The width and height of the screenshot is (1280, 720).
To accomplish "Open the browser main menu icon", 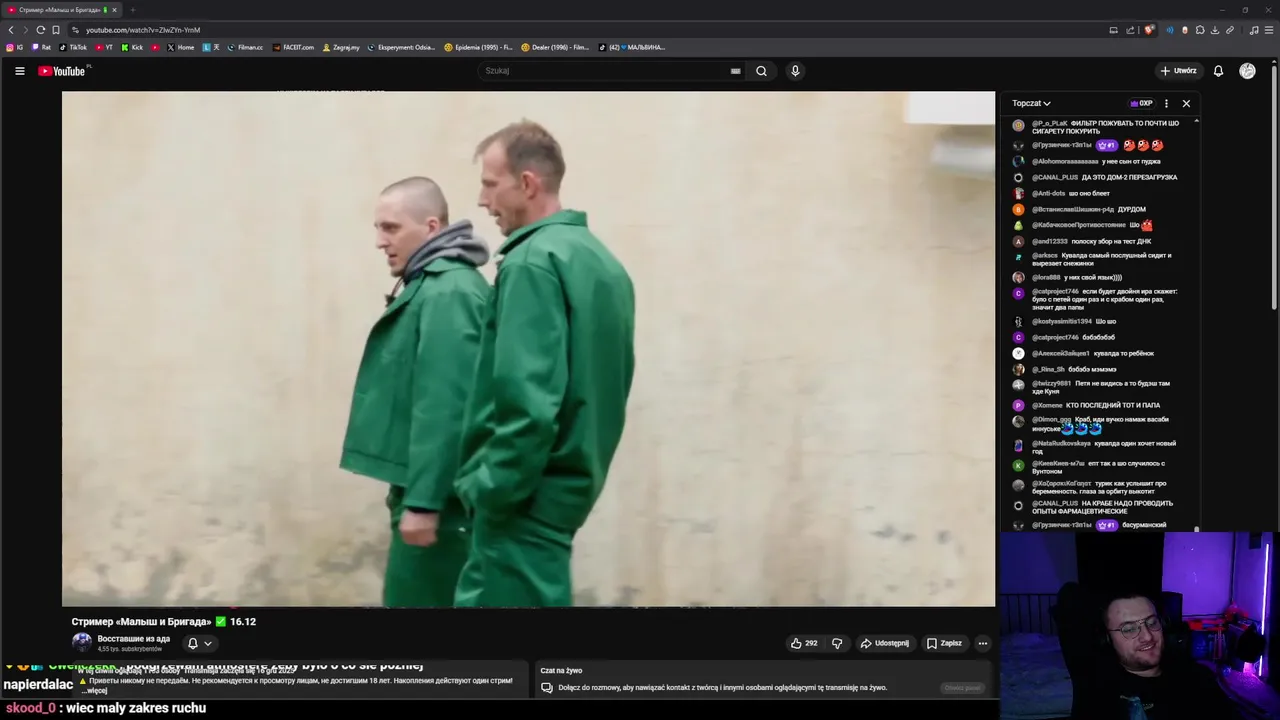I will pos(1269,30).
